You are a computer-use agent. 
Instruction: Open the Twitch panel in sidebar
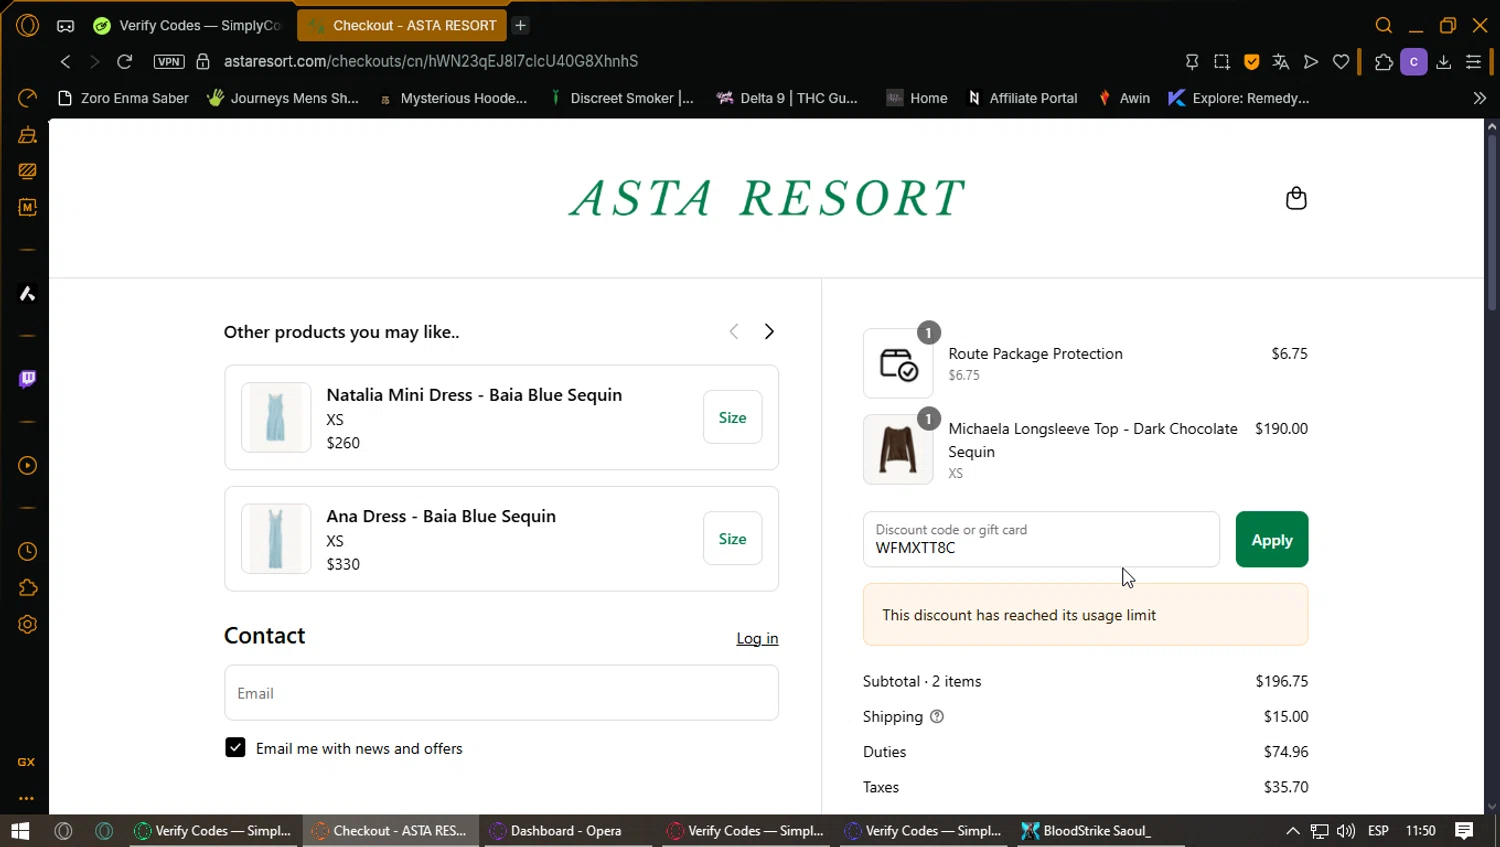point(27,379)
